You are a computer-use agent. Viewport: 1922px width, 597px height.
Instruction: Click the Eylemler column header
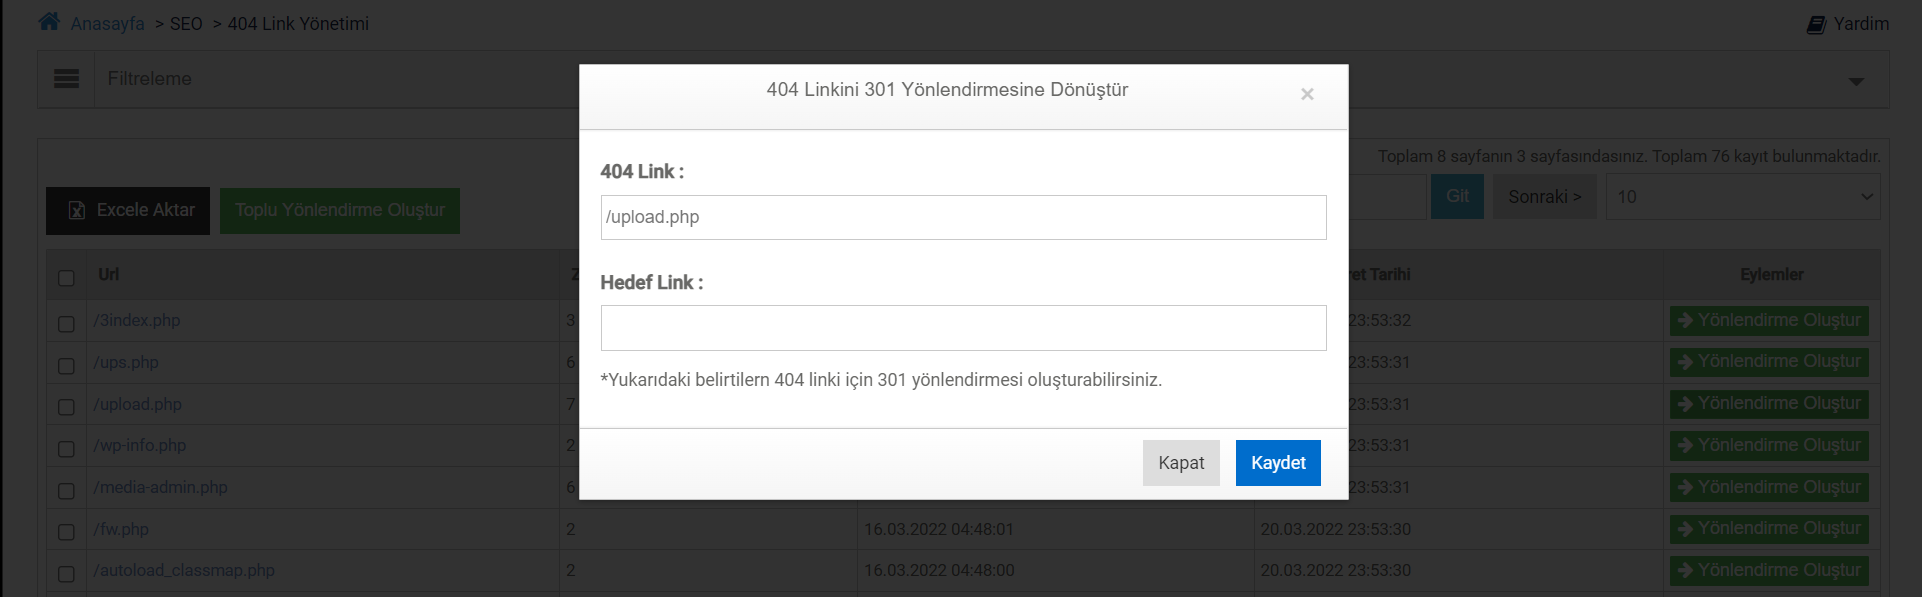[1771, 274]
